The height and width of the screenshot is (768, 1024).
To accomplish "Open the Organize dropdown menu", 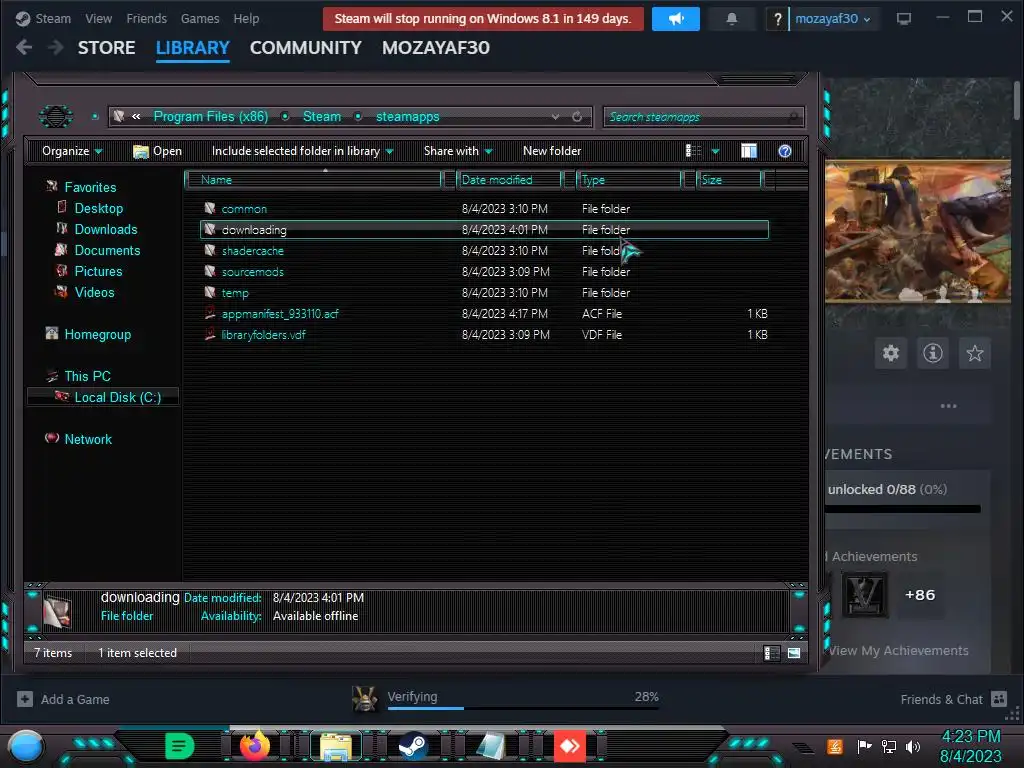I will [x=72, y=151].
